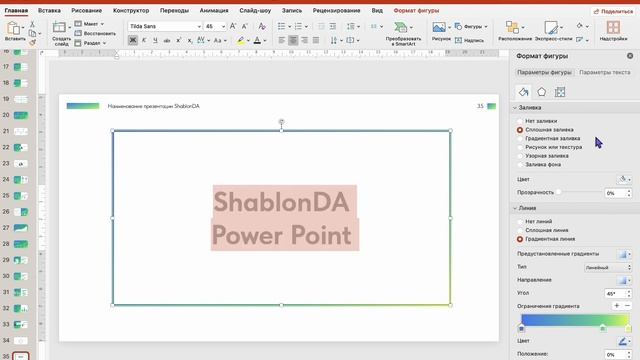Select 'Сплошная заливка' fill option
640x360 pixels.
pos(520,130)
